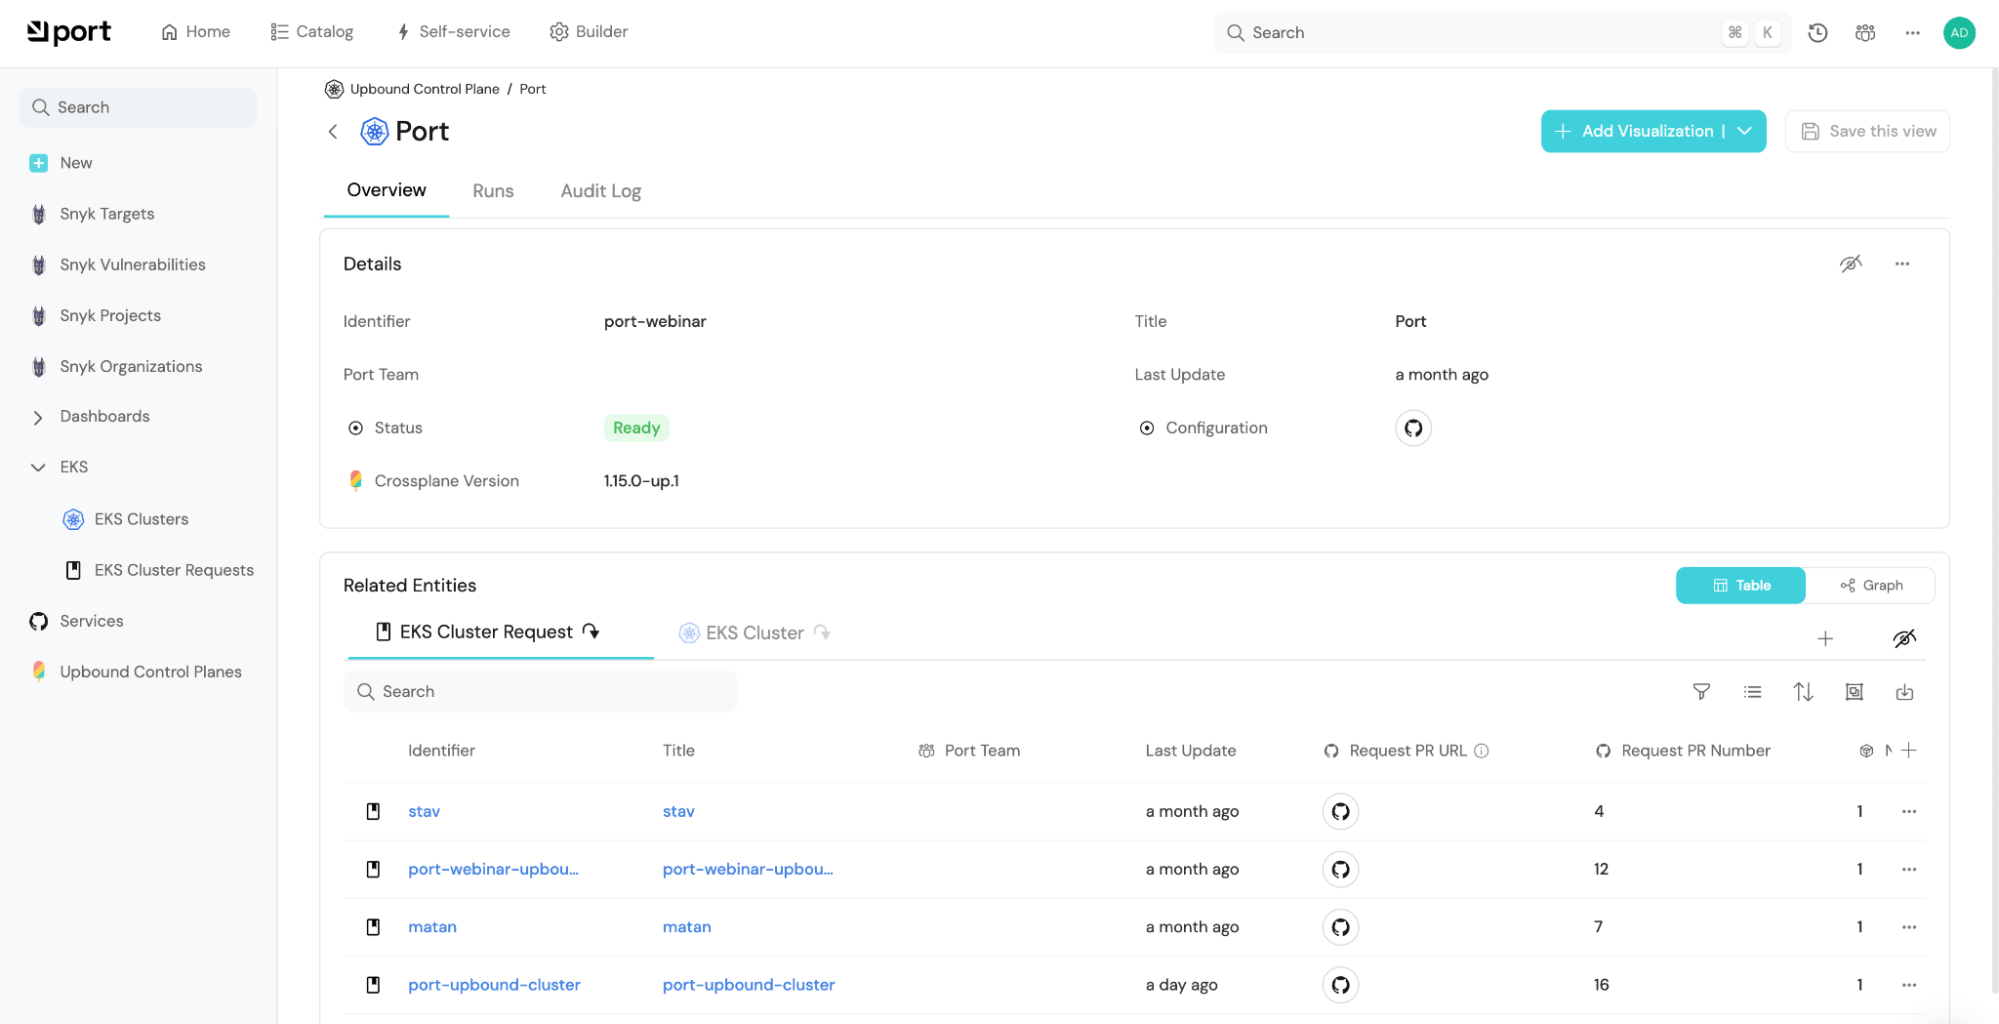Switch Related Entities to Graph view
This screenshot has height=1024, width=1999.
(x=1871, y=585)
